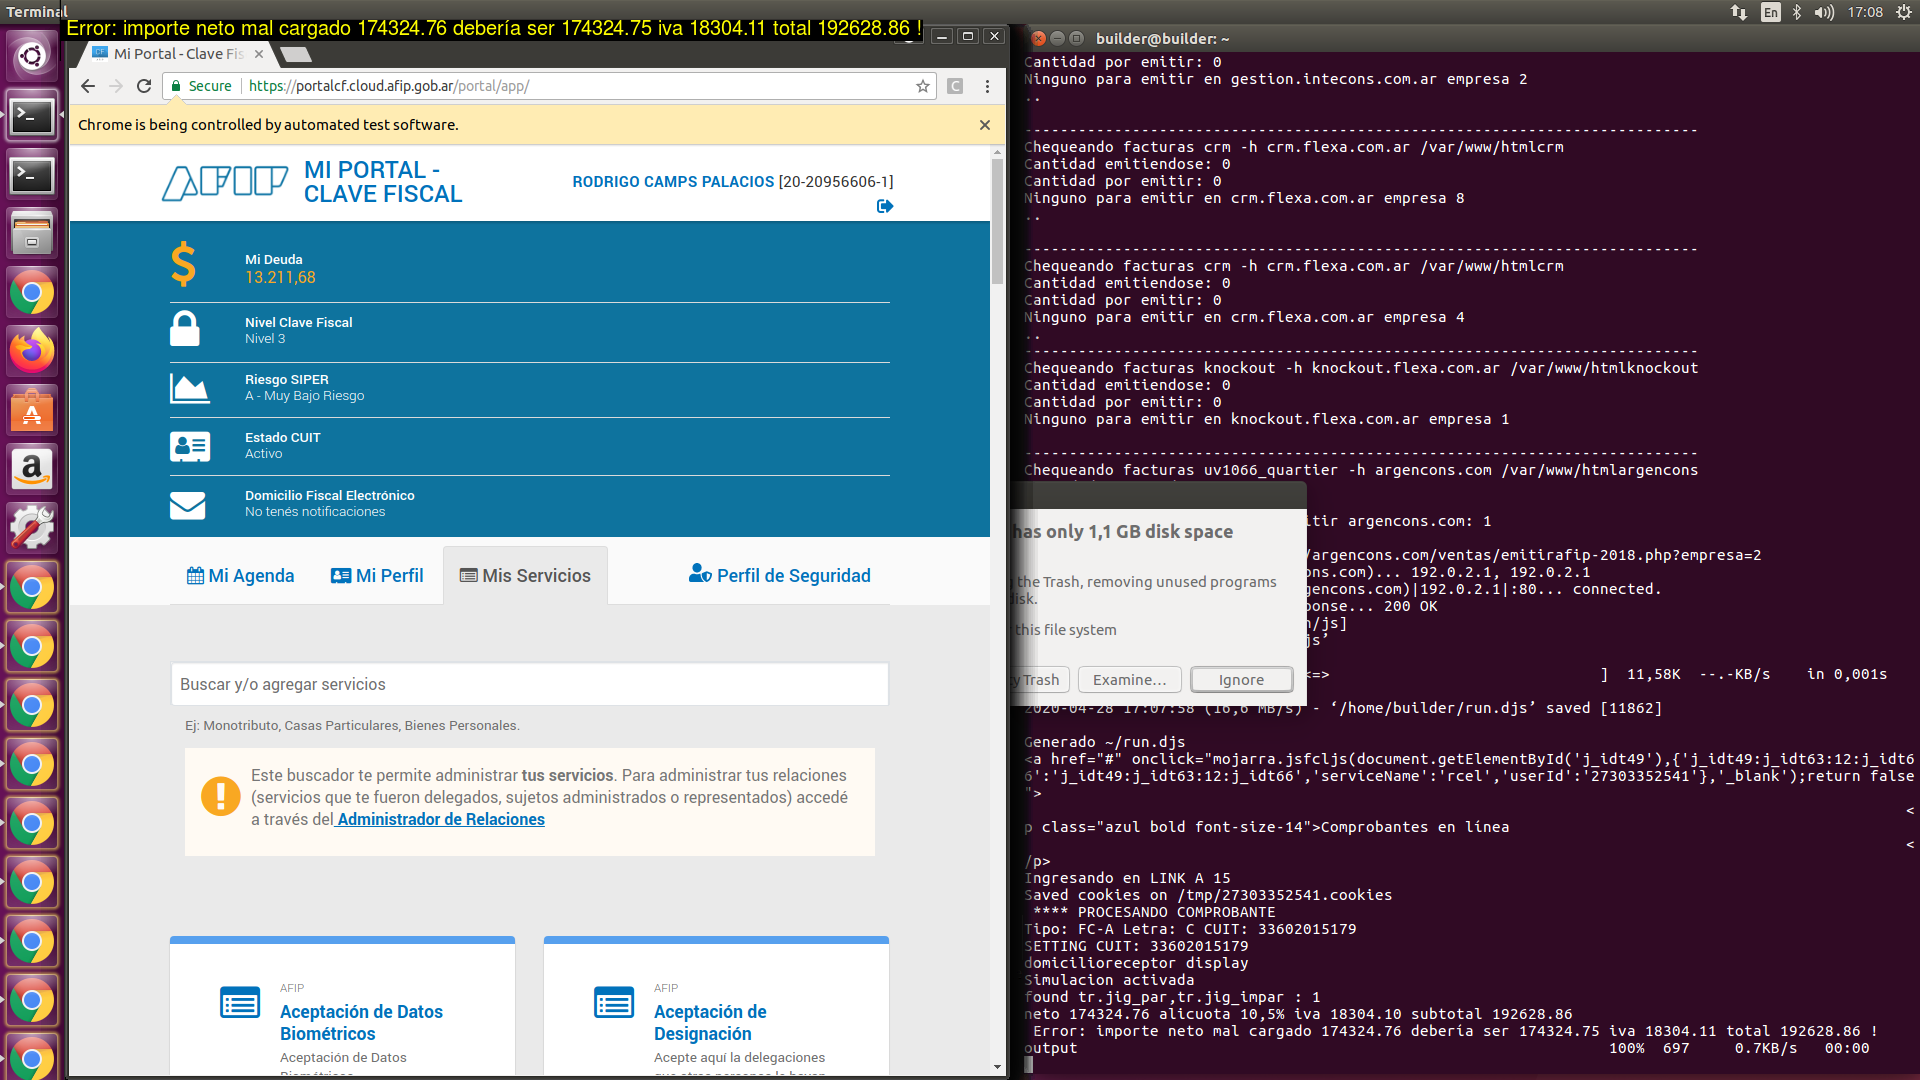This screenshot has height=1080, width=1920.
Task: Open first Terminal icon in launcher
Action: 32,117
